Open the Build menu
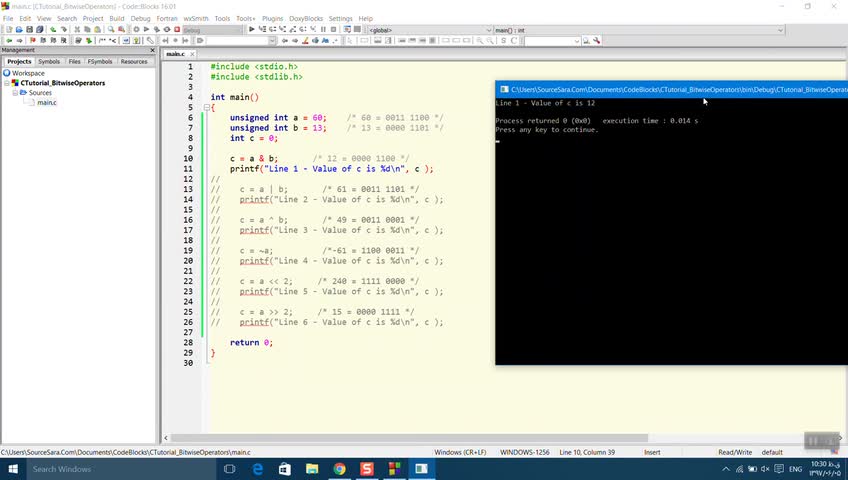This screenshot has height=480, width=848. (117, 18)
